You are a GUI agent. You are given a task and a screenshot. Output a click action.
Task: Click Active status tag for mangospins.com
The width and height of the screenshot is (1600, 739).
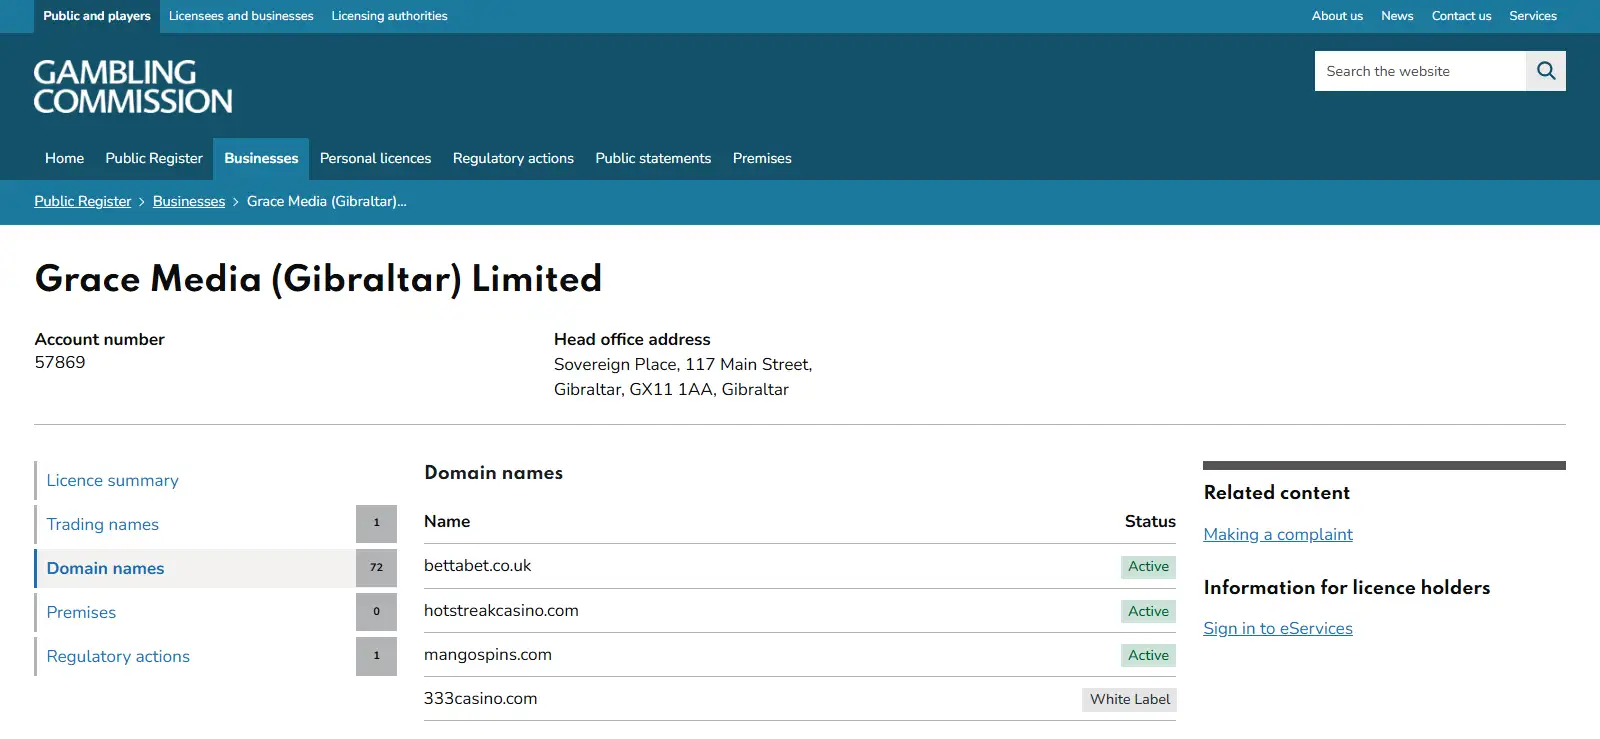point(1148,655)
